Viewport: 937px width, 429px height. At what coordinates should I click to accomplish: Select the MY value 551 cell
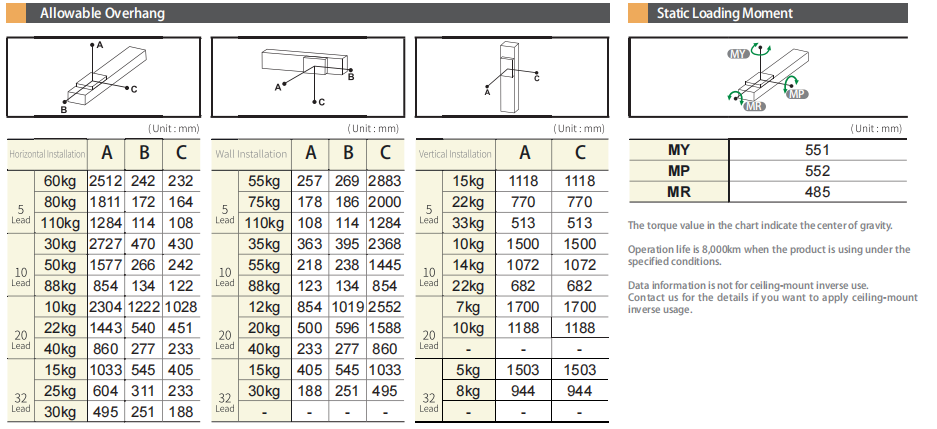[817, 151]
